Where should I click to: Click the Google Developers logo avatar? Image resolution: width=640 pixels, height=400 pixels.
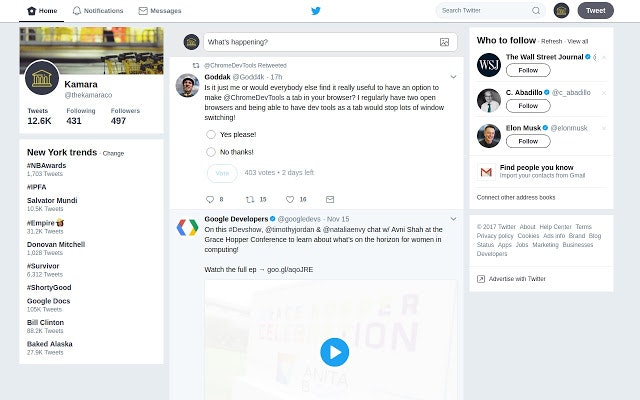point(187,227)
